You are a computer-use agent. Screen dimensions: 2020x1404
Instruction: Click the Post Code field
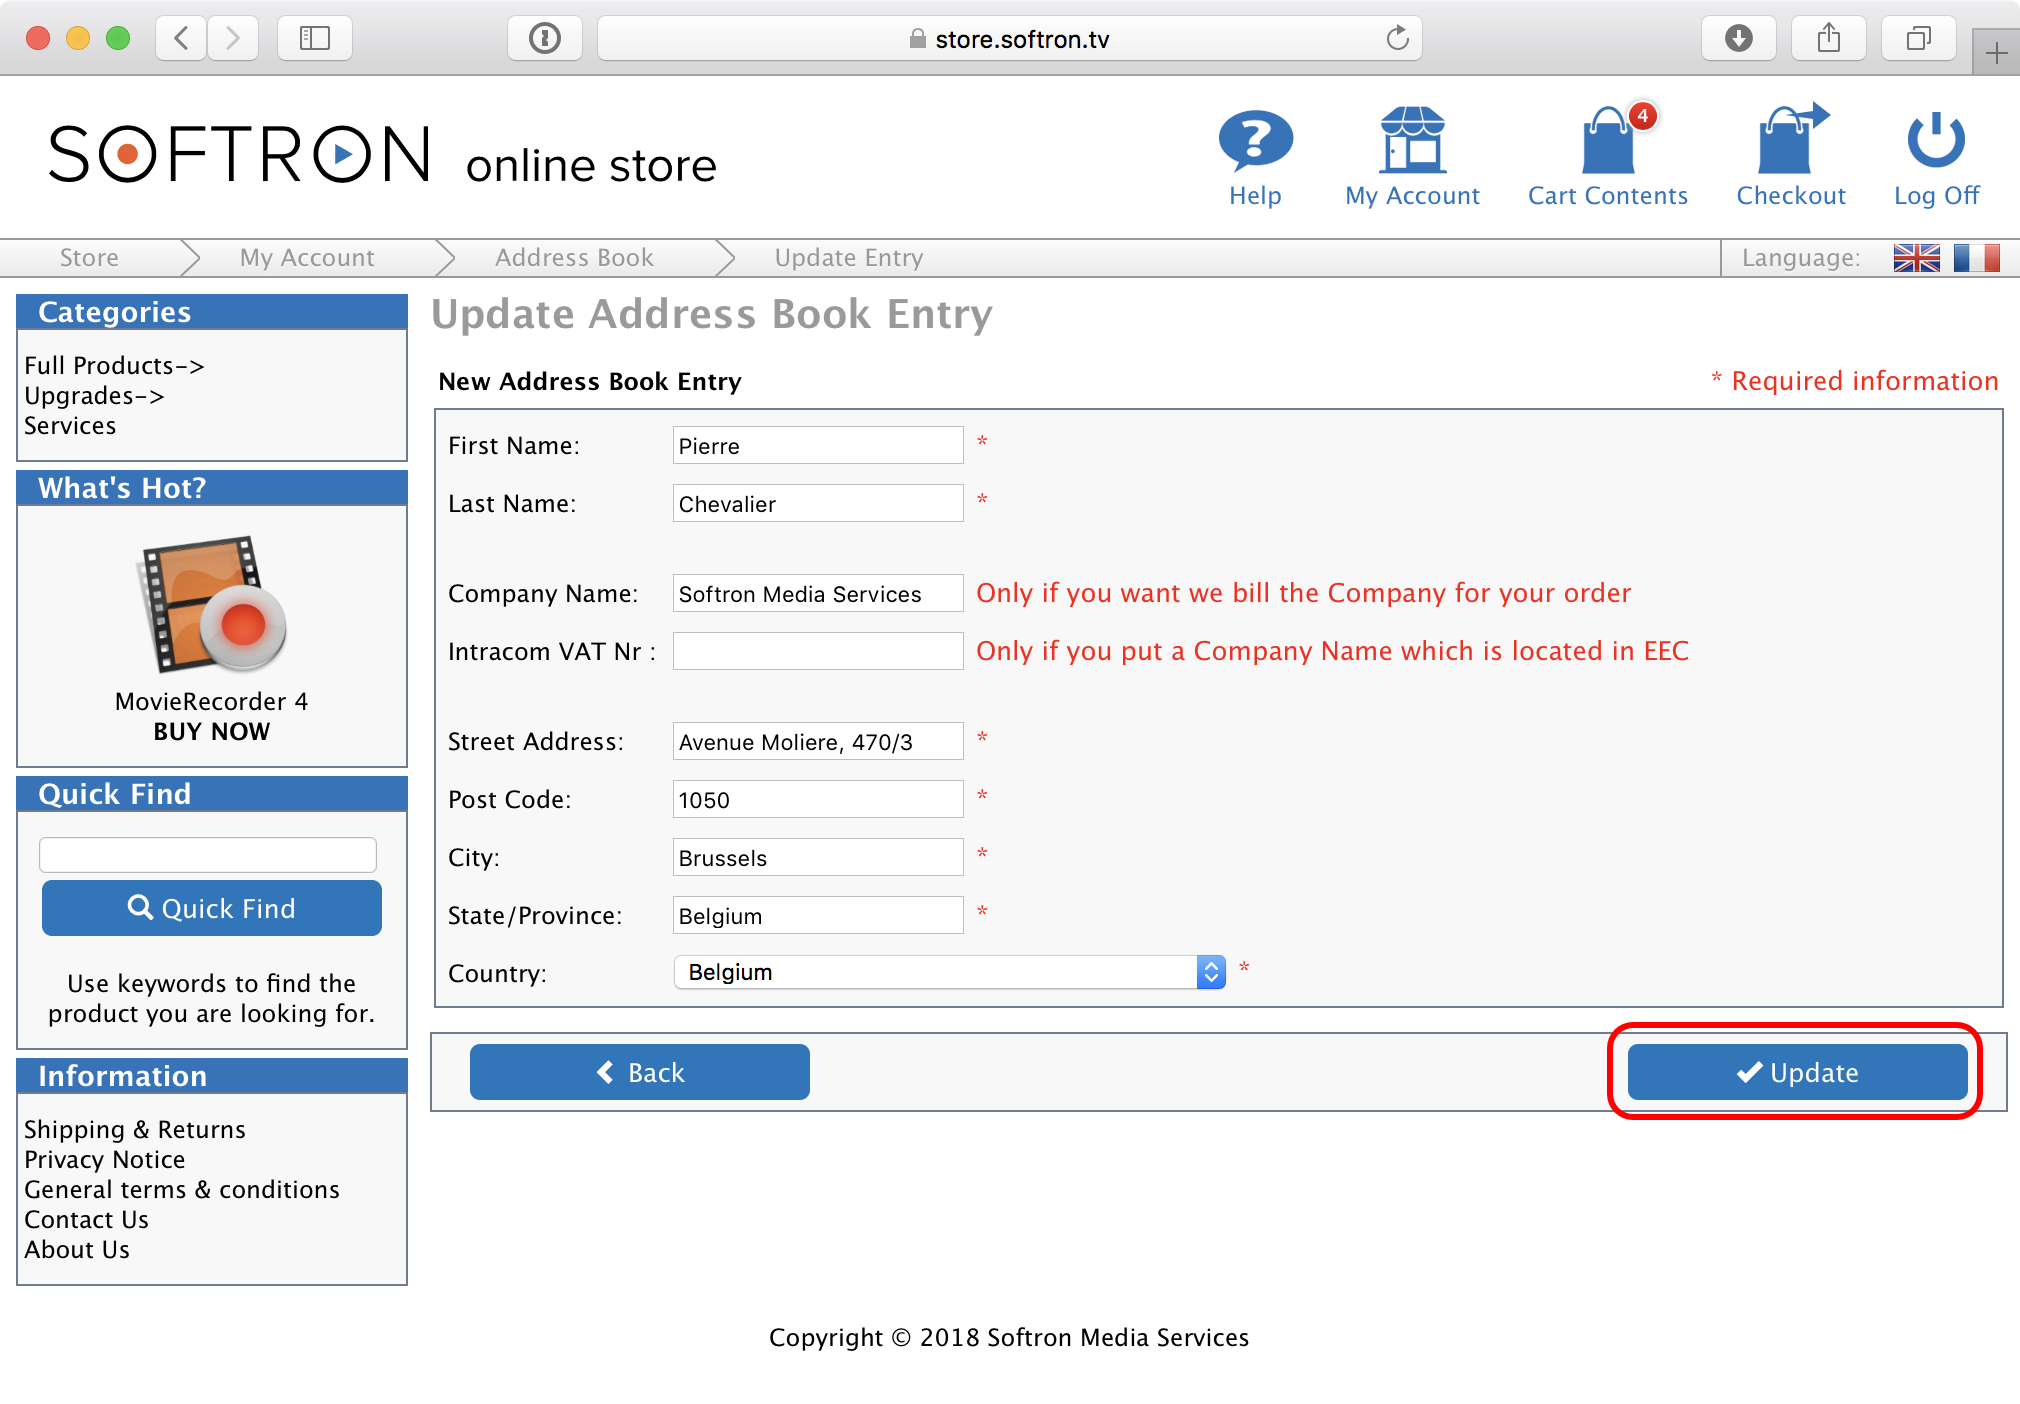pos(818,799)
